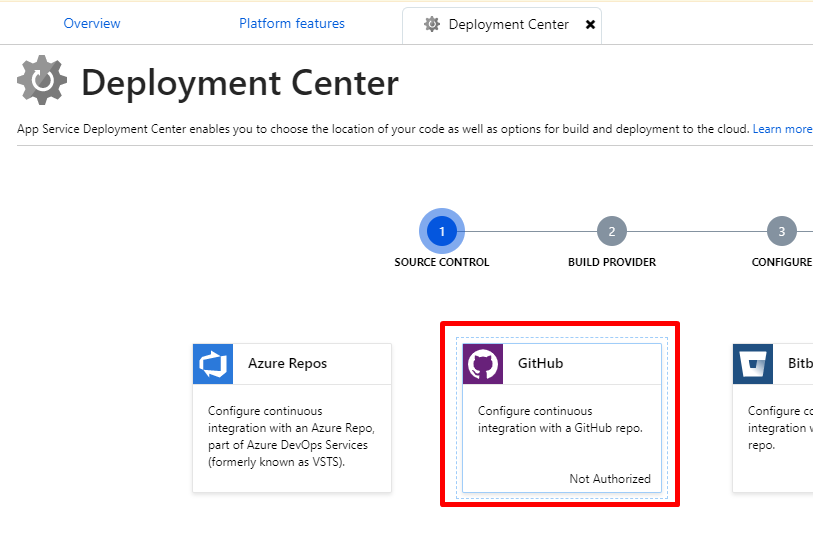Click the BUILD PROVIDER step label

[x=612, y=262]
